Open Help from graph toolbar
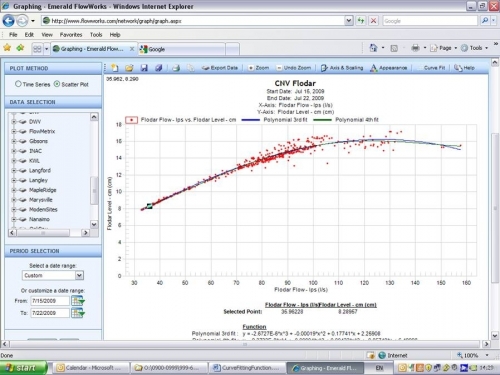 pos(464,68)
